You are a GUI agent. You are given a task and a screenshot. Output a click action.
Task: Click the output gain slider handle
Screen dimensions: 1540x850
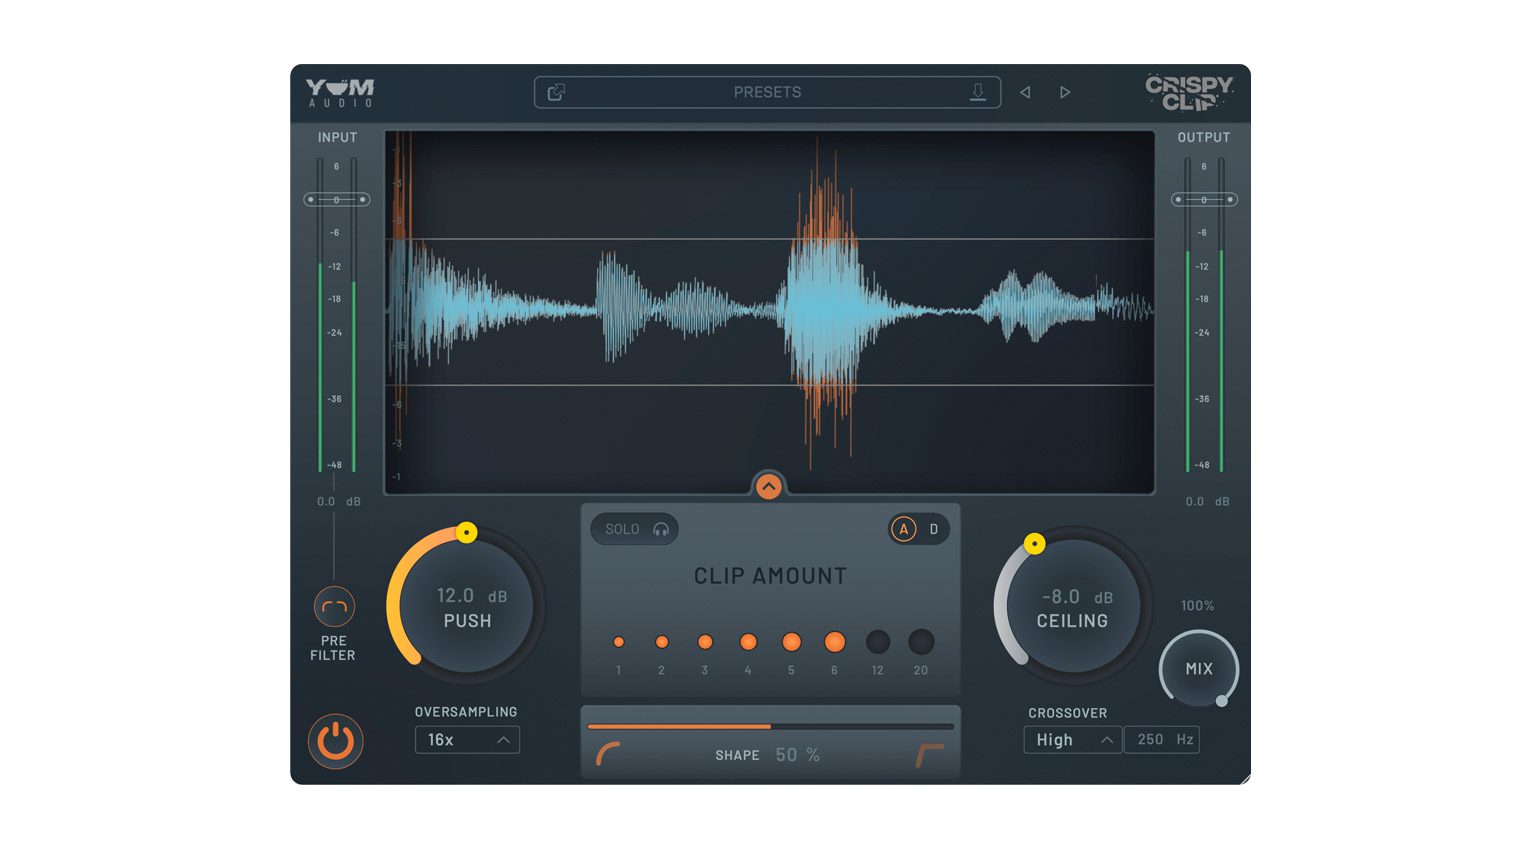coord(1204,200)
